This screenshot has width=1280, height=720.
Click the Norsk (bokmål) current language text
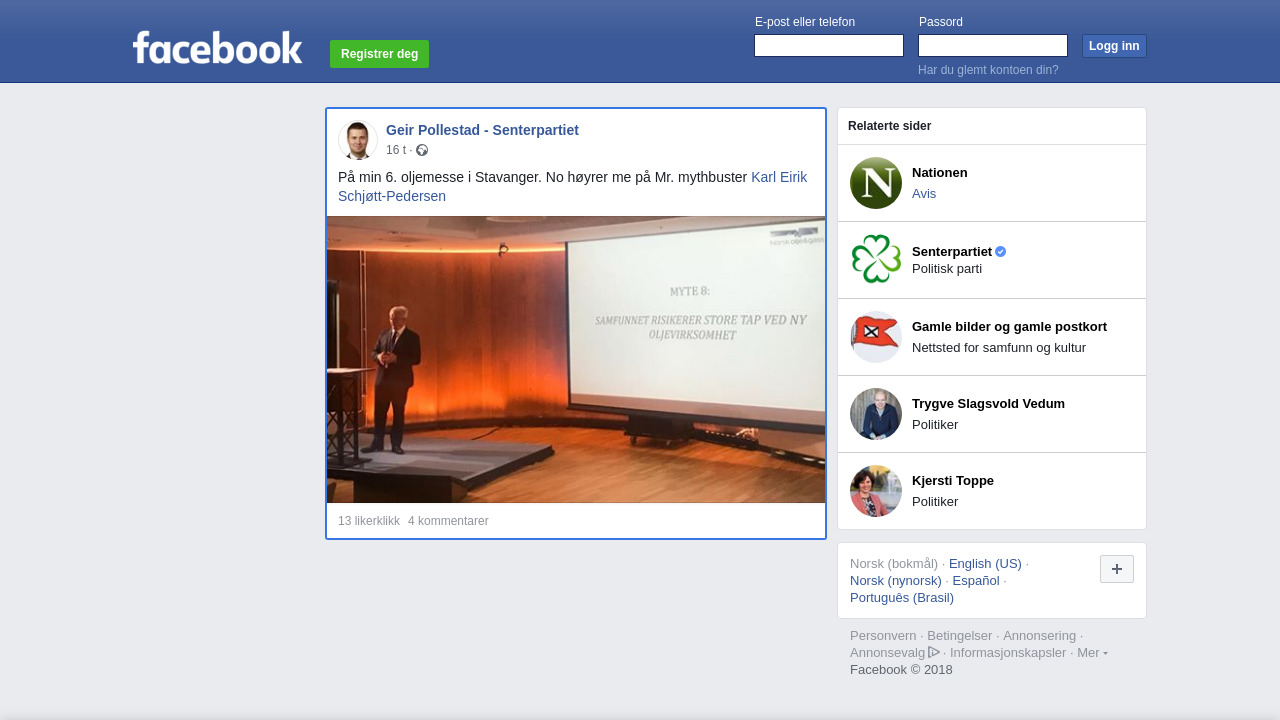pos(894,564)
